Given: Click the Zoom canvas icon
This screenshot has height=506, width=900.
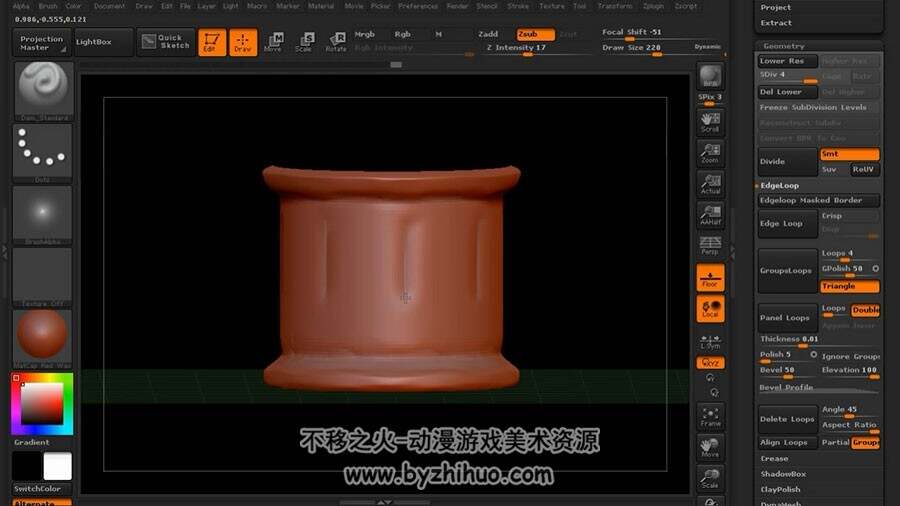Looking at the screenshot, I should [710, 153].
